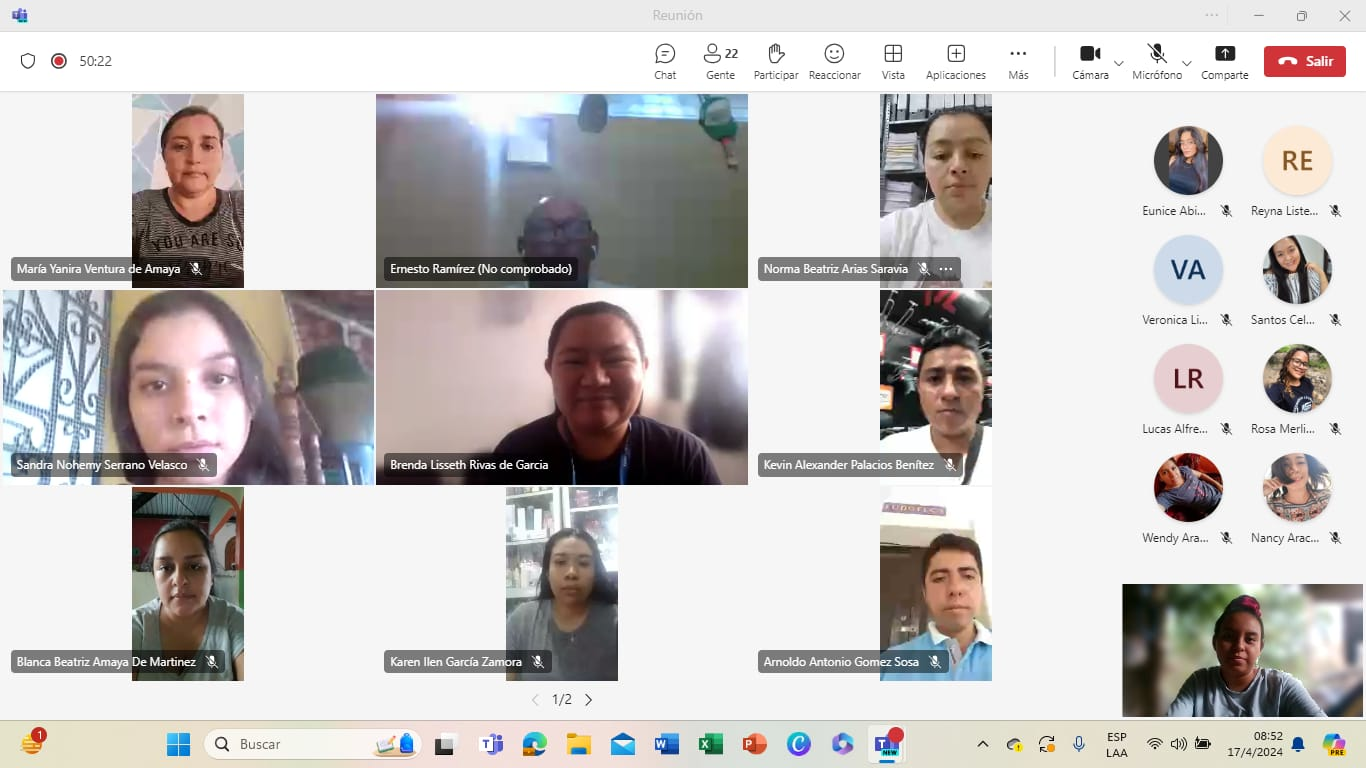This screenshot has height=768, width=1366.
Task: Click the Reyna RE avatar
Action: coord(1297,161)
